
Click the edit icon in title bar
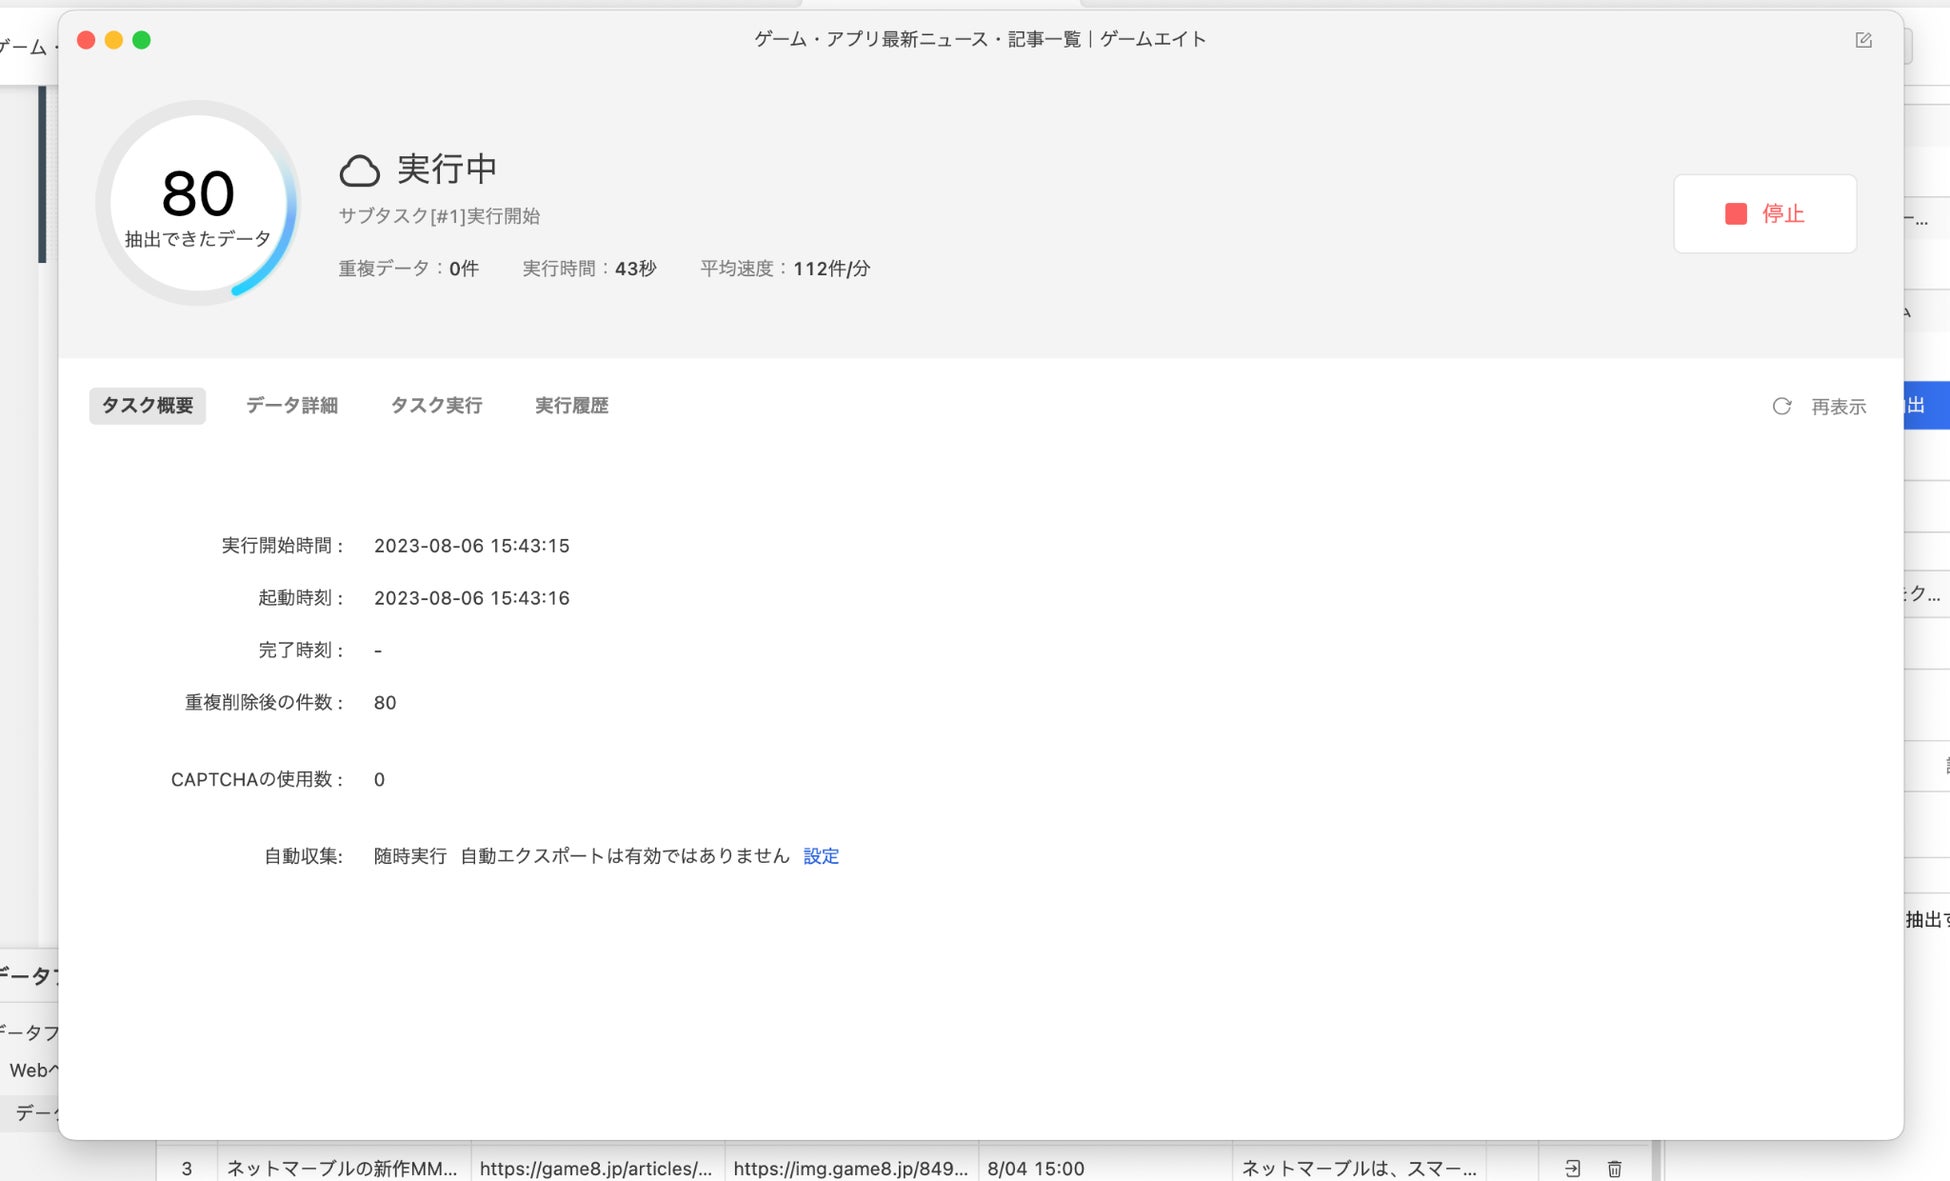1863,40
